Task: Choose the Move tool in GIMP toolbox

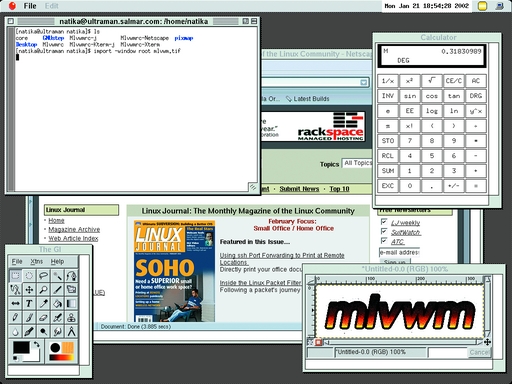Action: [29, 289]
